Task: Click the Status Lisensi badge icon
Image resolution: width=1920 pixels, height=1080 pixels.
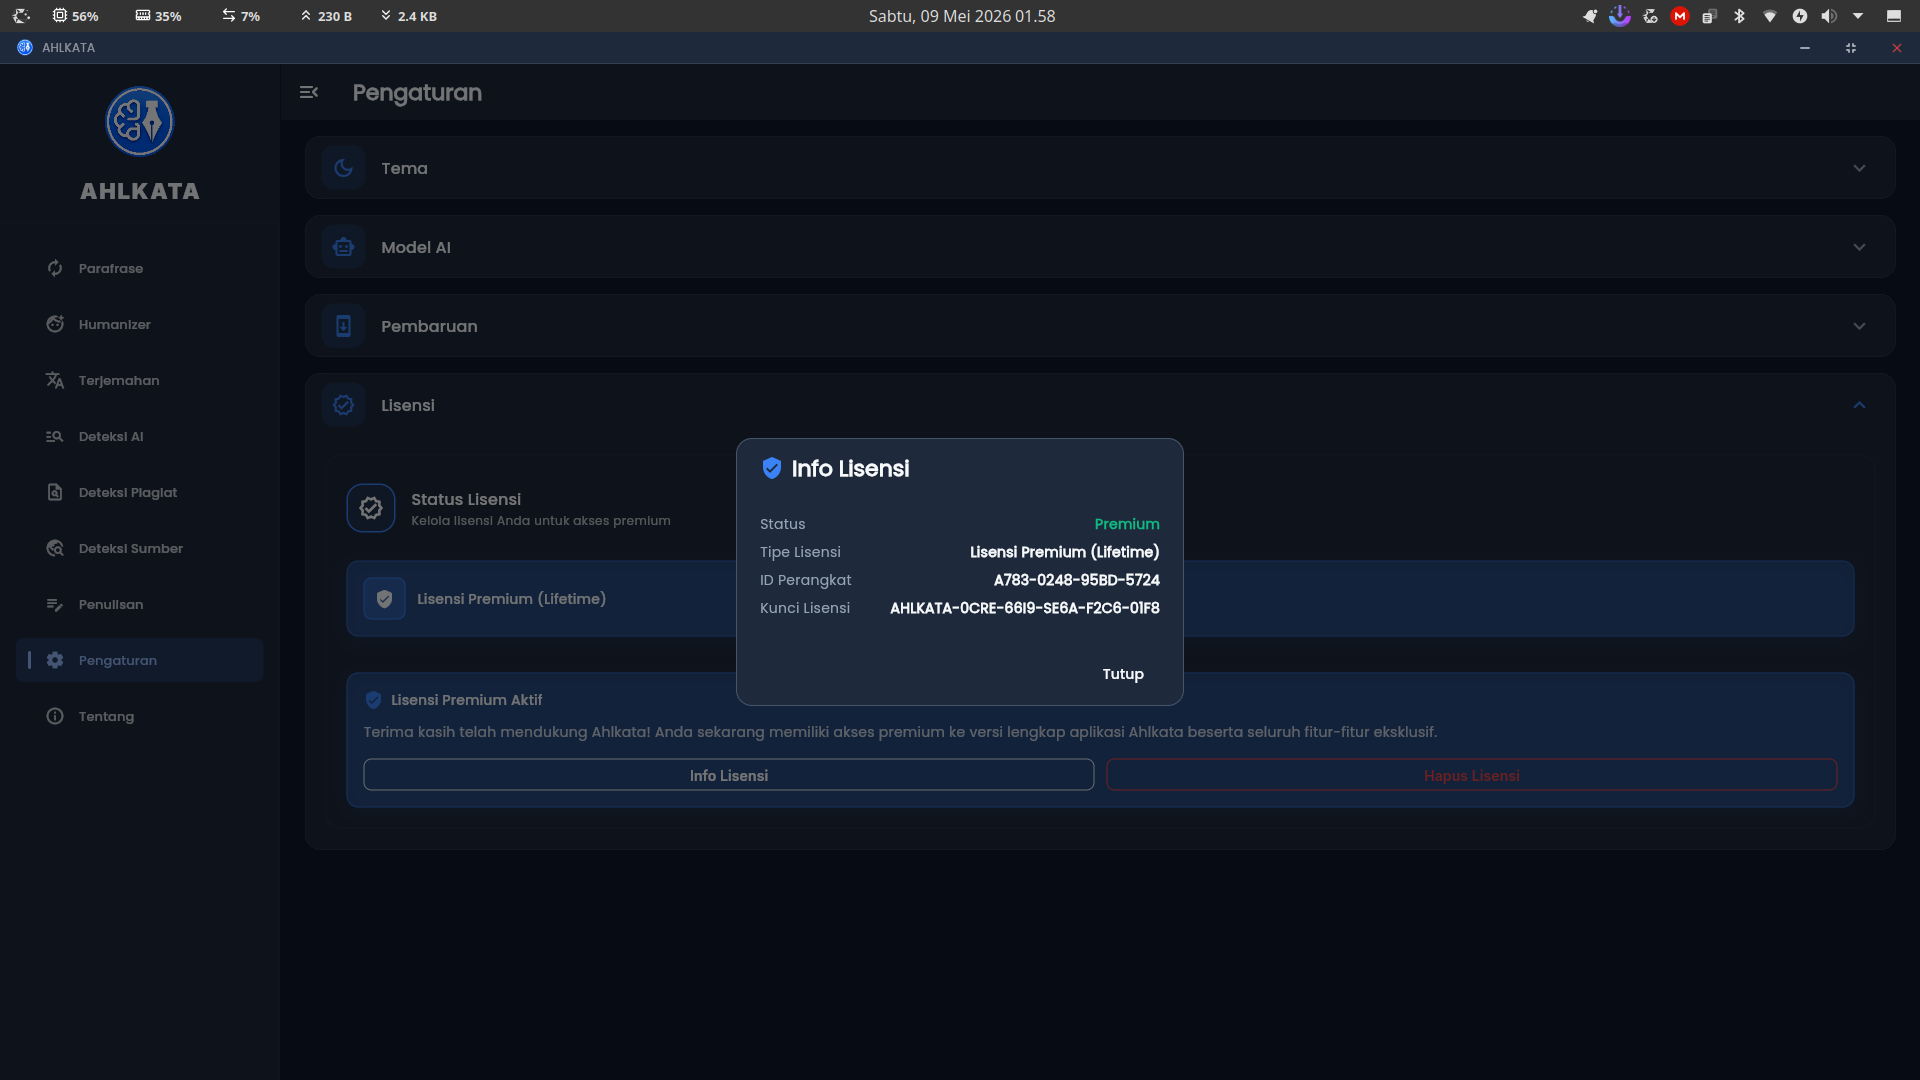Action: (371, 508)
